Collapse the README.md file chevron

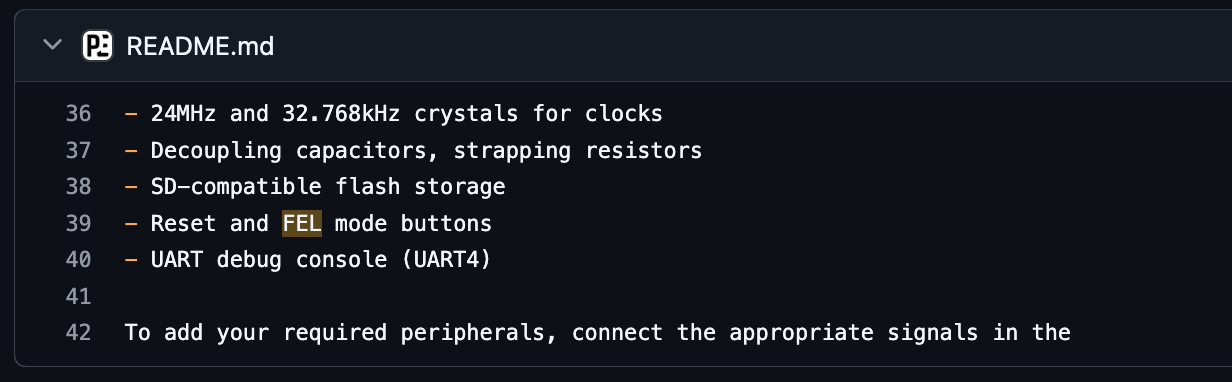49,45
